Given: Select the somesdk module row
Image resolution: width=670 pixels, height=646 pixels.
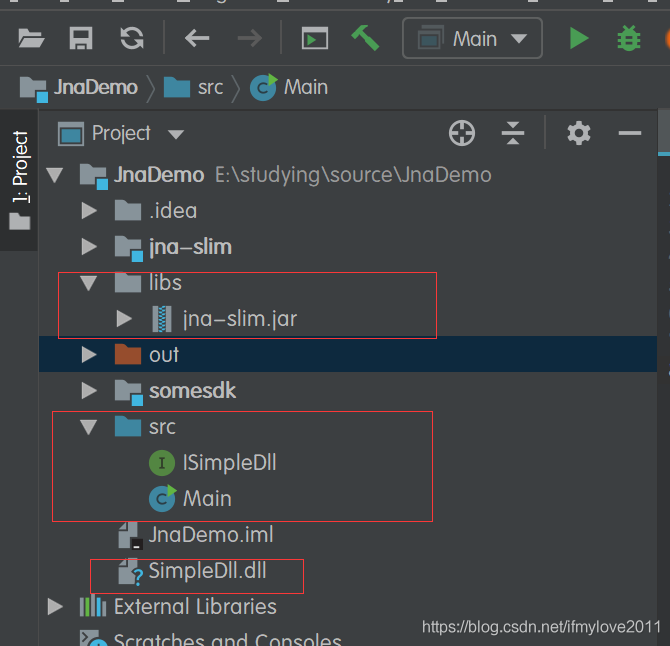Looking at the screenshot, I should tap(348, 391).
